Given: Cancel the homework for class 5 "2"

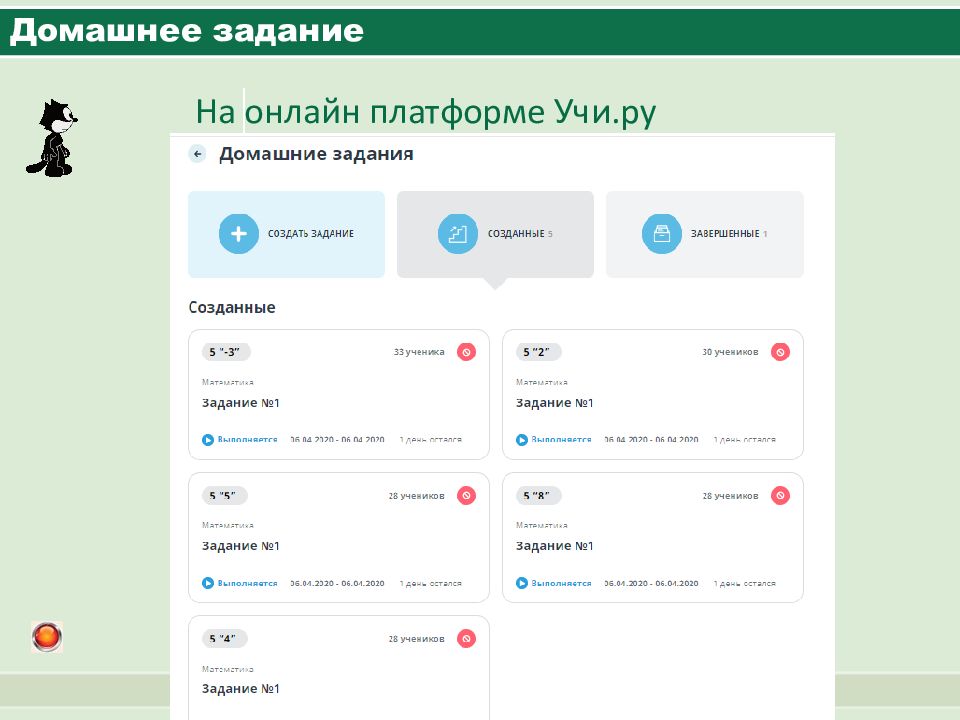Looking at the screenshot, I should point(780,352).
